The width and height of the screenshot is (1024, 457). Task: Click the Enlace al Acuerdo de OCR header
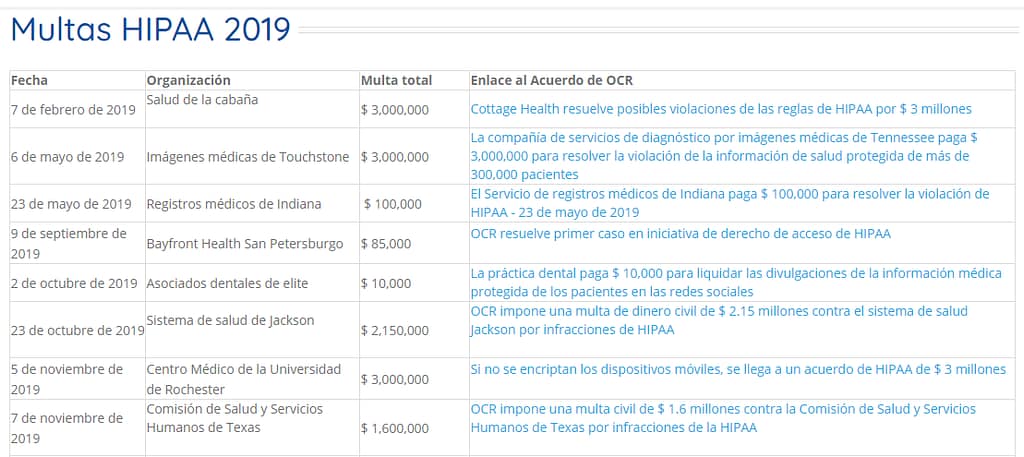[551, 80]
